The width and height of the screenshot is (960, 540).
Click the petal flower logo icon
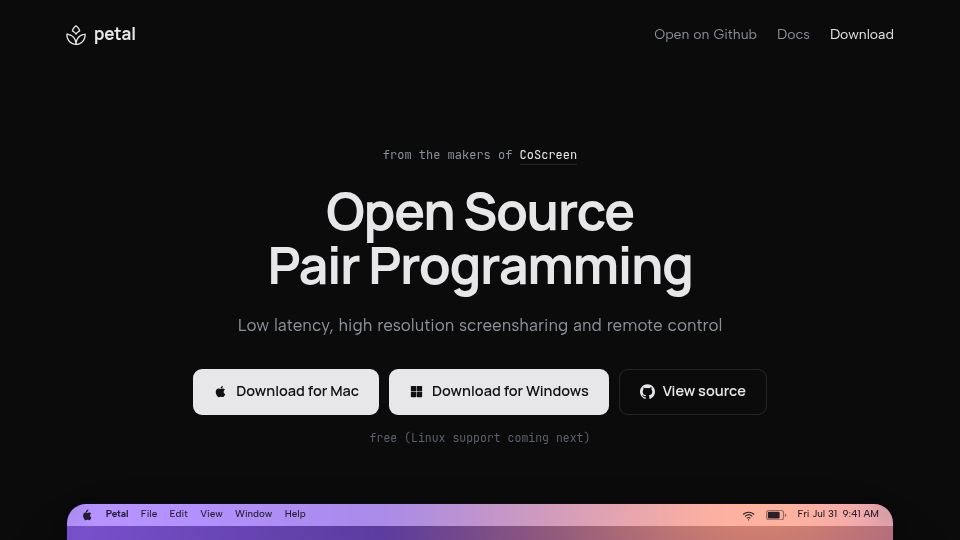[x=76, y=35]
